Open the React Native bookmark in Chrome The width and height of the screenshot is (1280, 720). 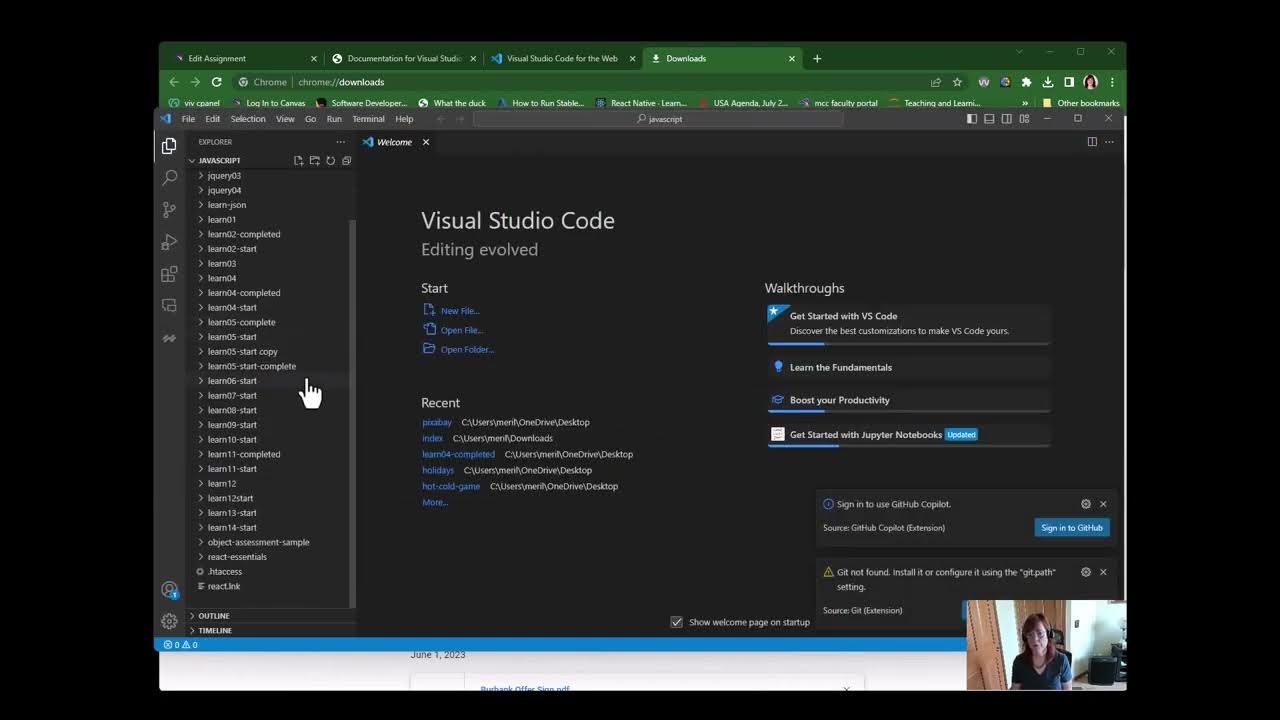pos(641,103)
